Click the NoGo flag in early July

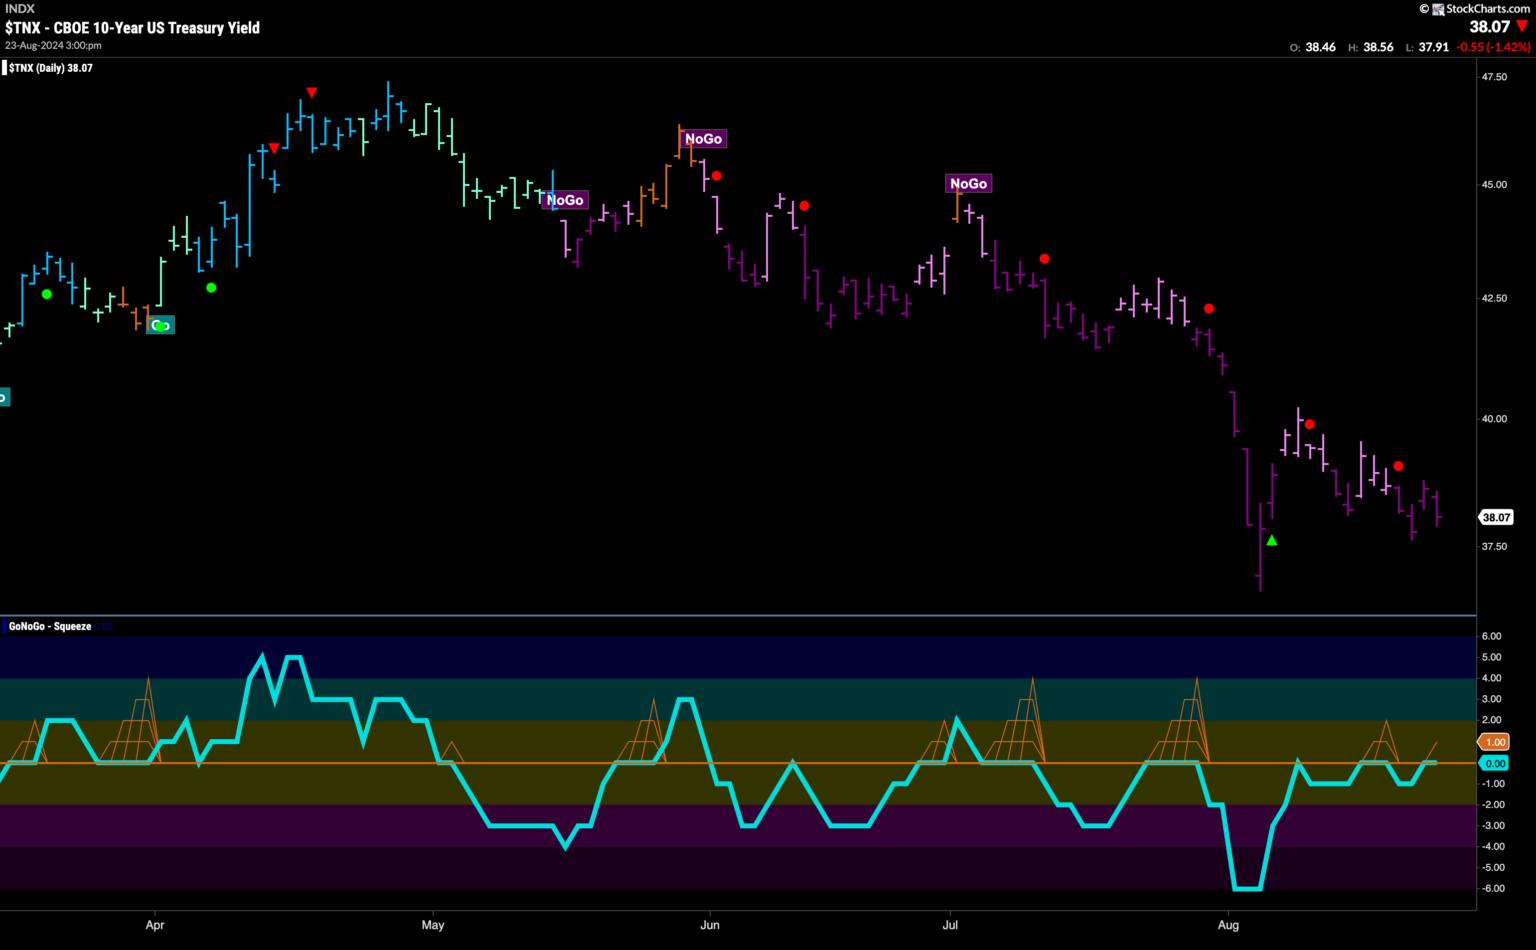968,183
